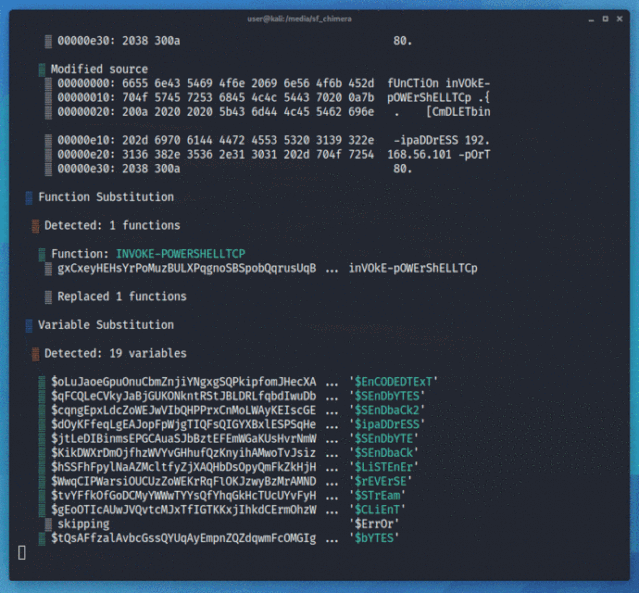The height and width of the screenshot is (593, 639).
Task: Click hex dump line 00000010 with pOWErShELLTCp
Action: point(273,97)
